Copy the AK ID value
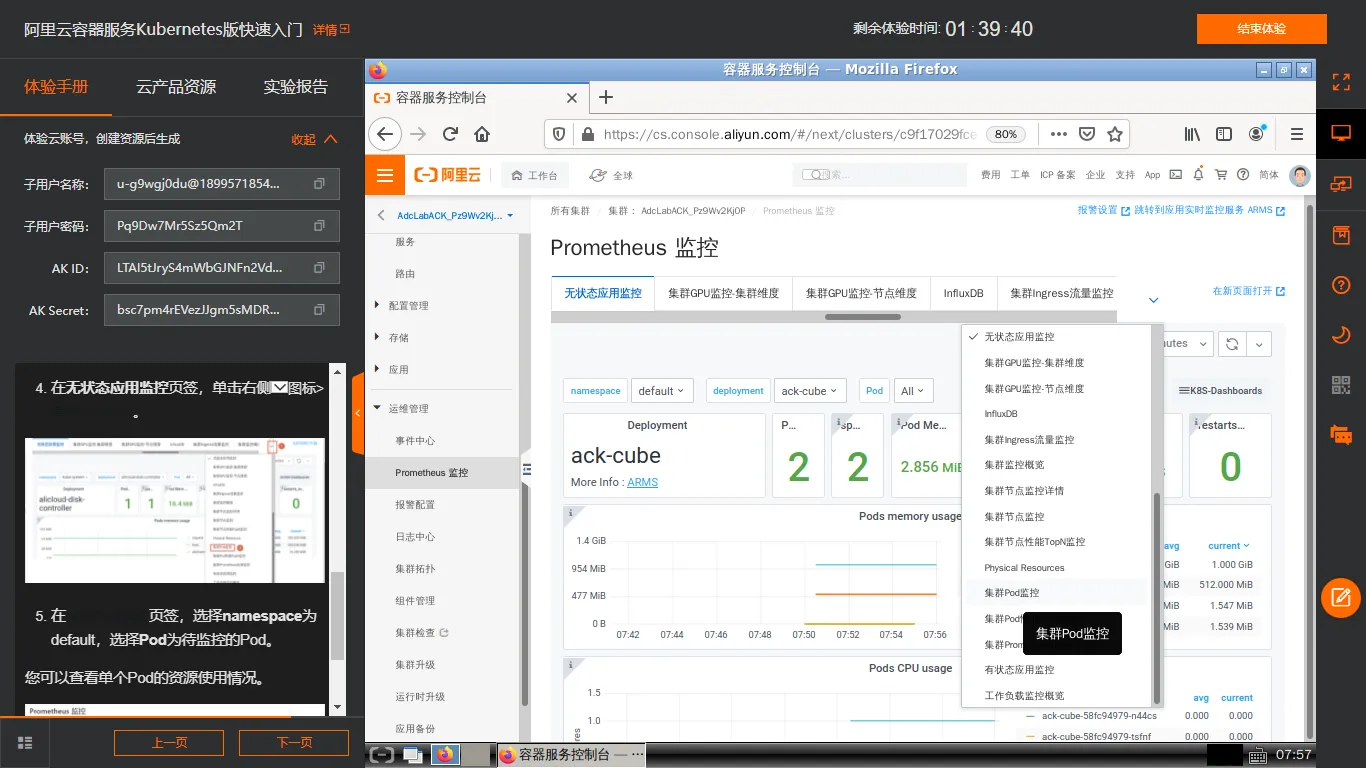Viewport: 1366px width, 768px height. [x=319, y=268]
